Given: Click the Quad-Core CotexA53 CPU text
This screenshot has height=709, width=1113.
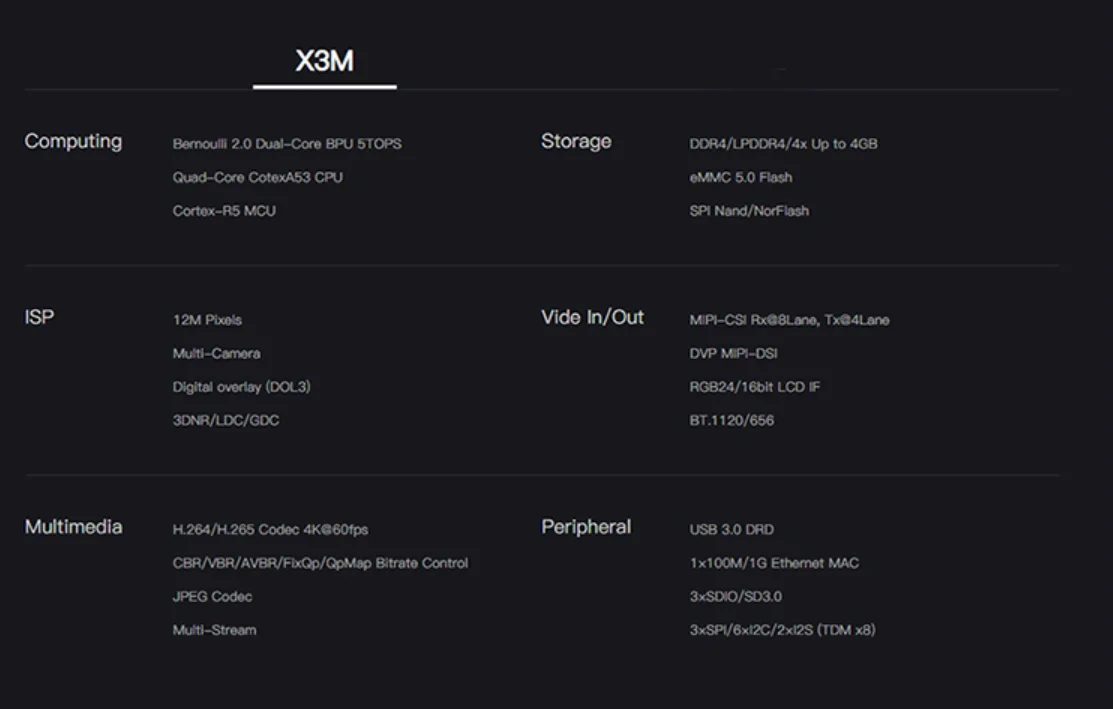Looking at the screenshot, I should [258, 178].
